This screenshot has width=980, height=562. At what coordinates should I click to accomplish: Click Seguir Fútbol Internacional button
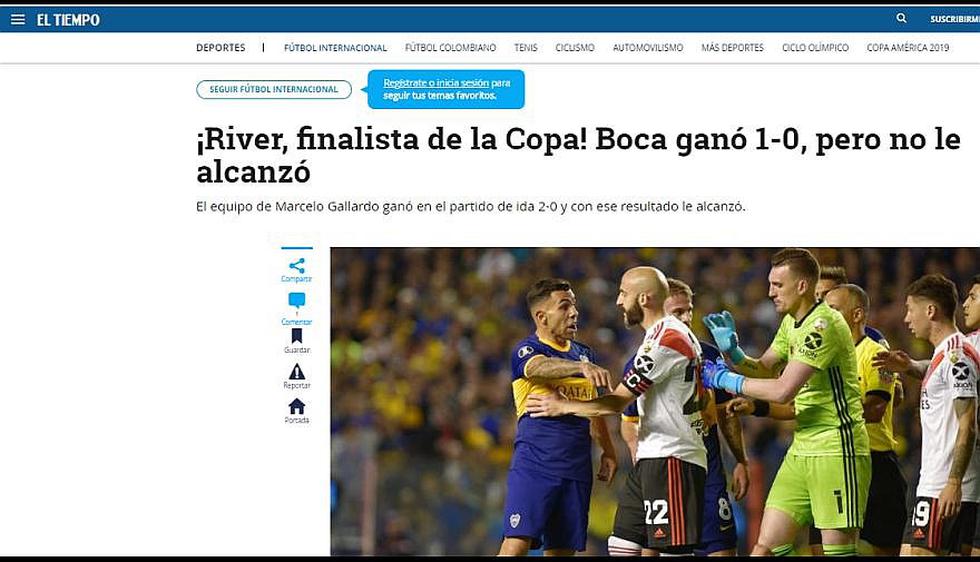pyautogui.click(x=274, y=89)
